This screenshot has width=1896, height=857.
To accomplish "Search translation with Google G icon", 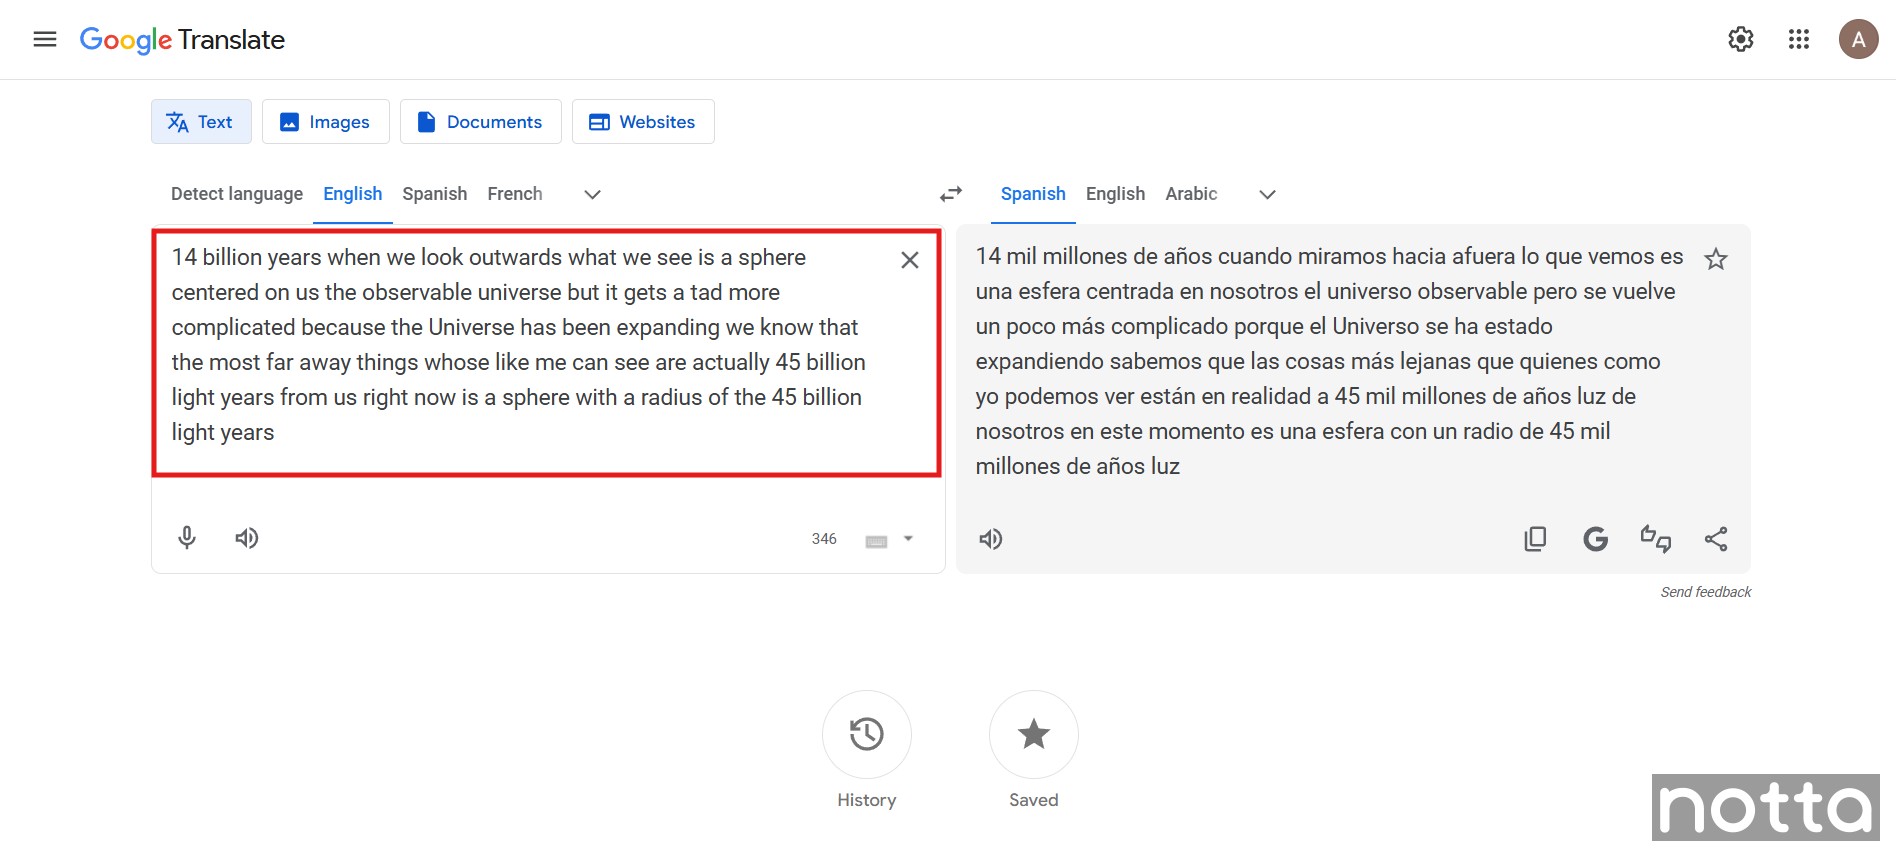I will [x=1595, y=539].
